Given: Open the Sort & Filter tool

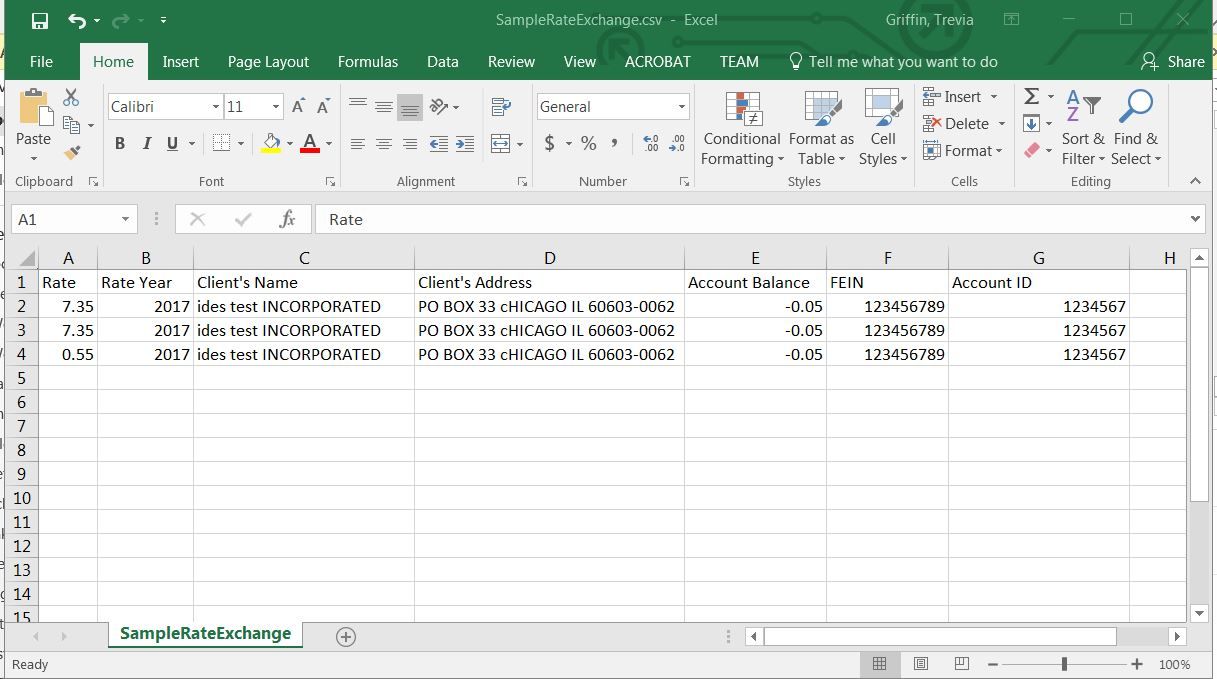Looking at the screenshot, I should [x=1083, y=129].
